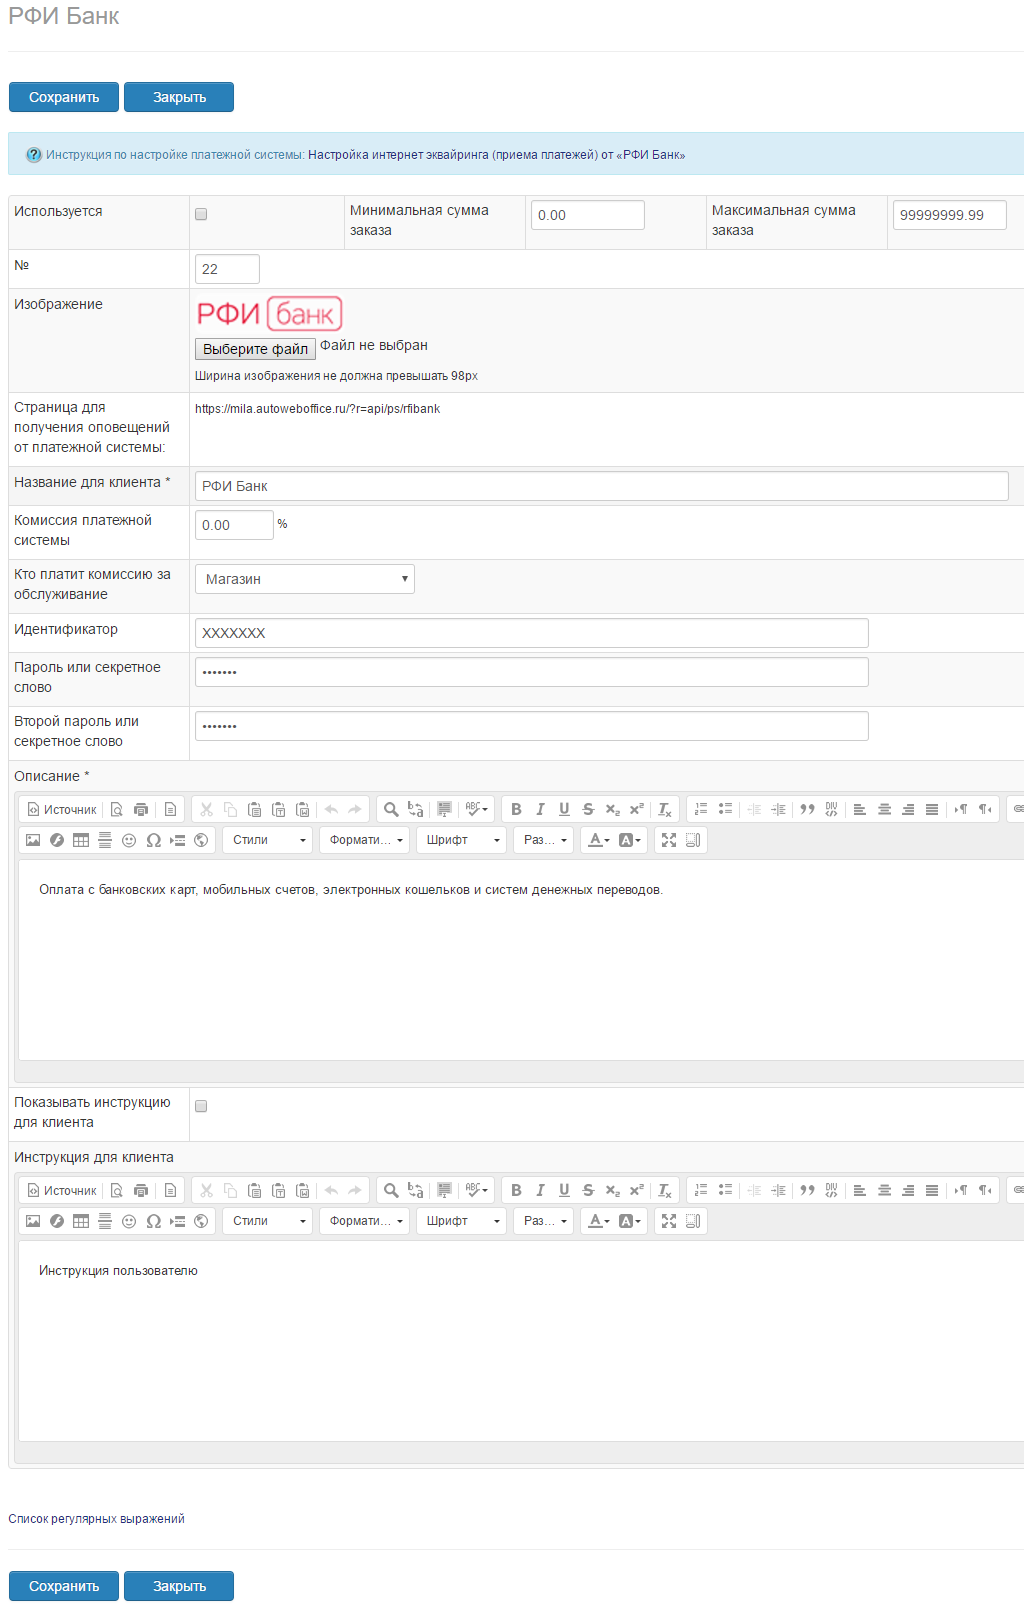Viewport: 1024px width, 1608px height.
Task: Click the Идентификатор input field
Action: point(531,633)
